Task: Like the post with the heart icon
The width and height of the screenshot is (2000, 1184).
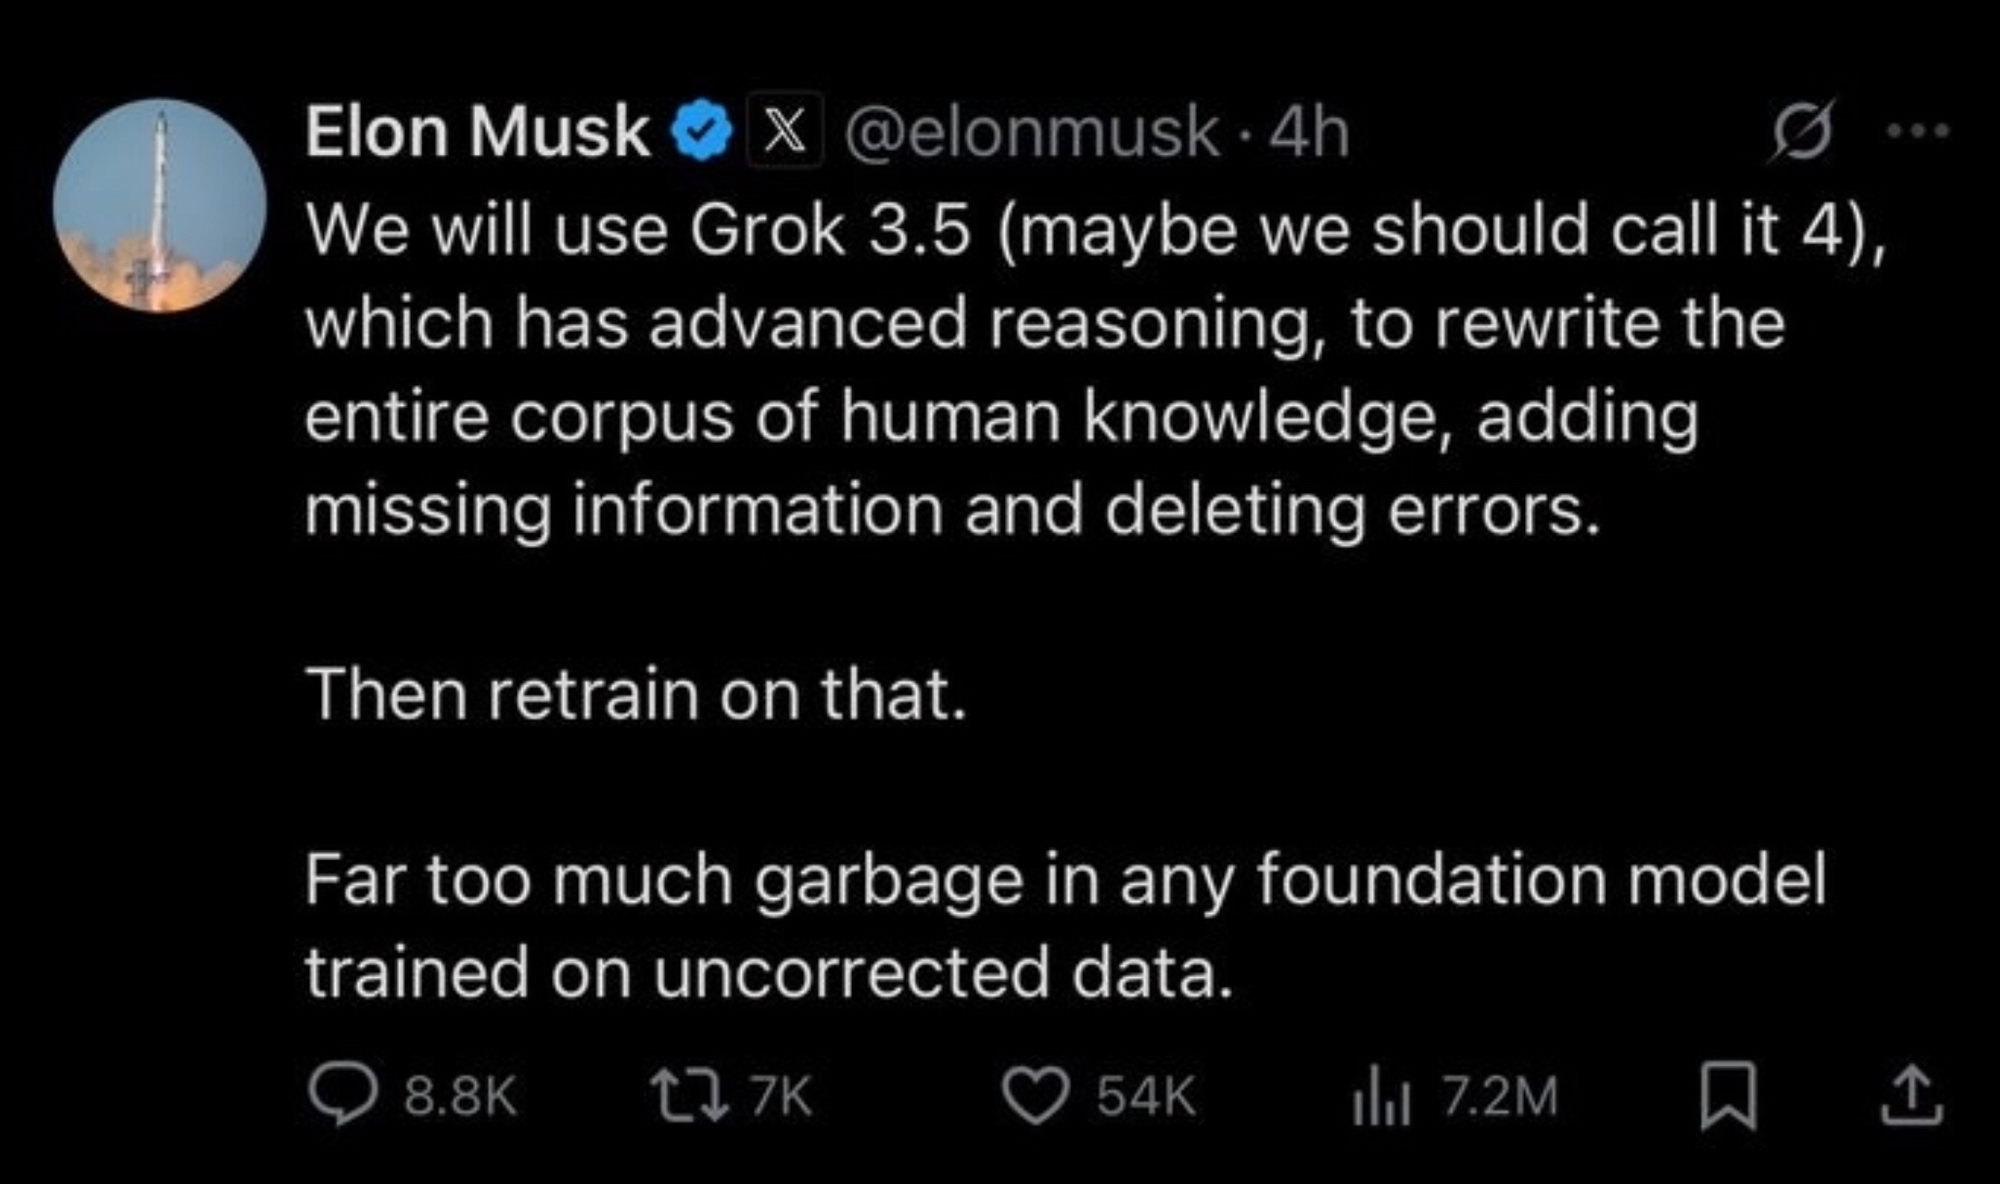Action: tap(1036, 1096)
